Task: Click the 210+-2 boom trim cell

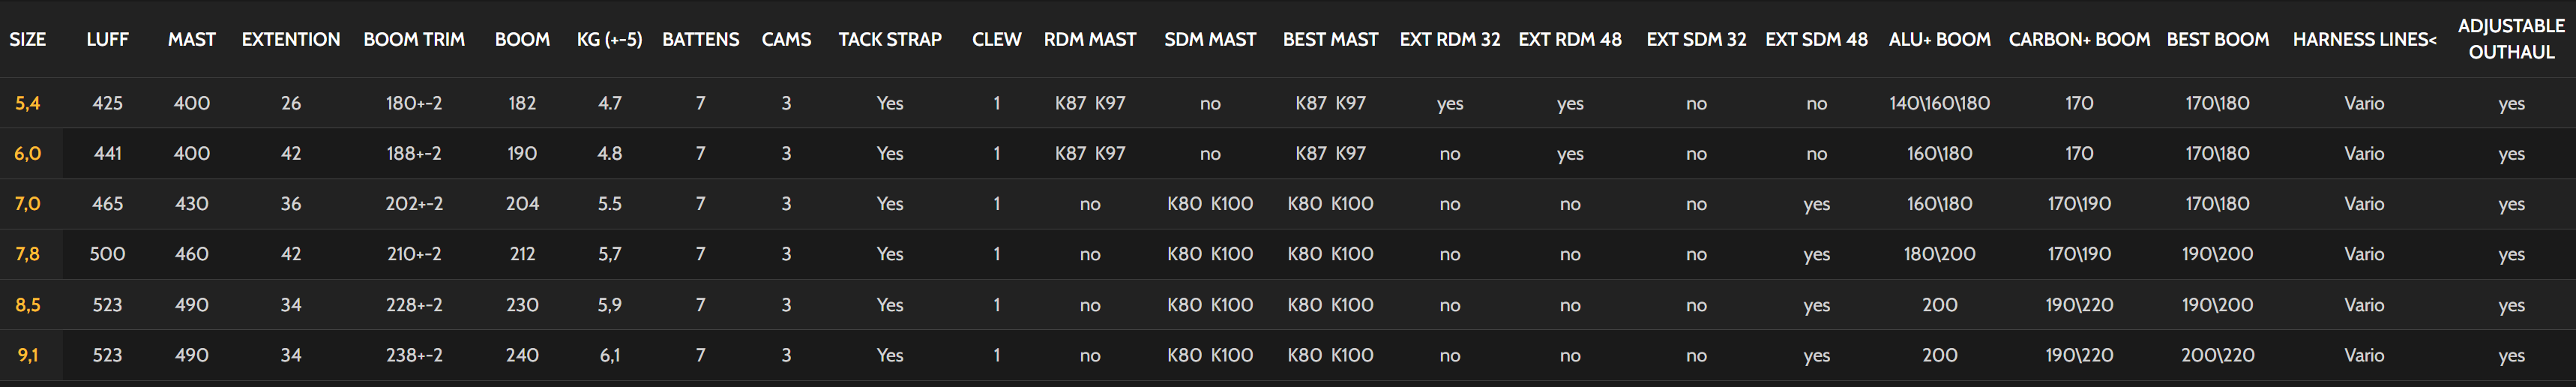Action: pos(414,254)
